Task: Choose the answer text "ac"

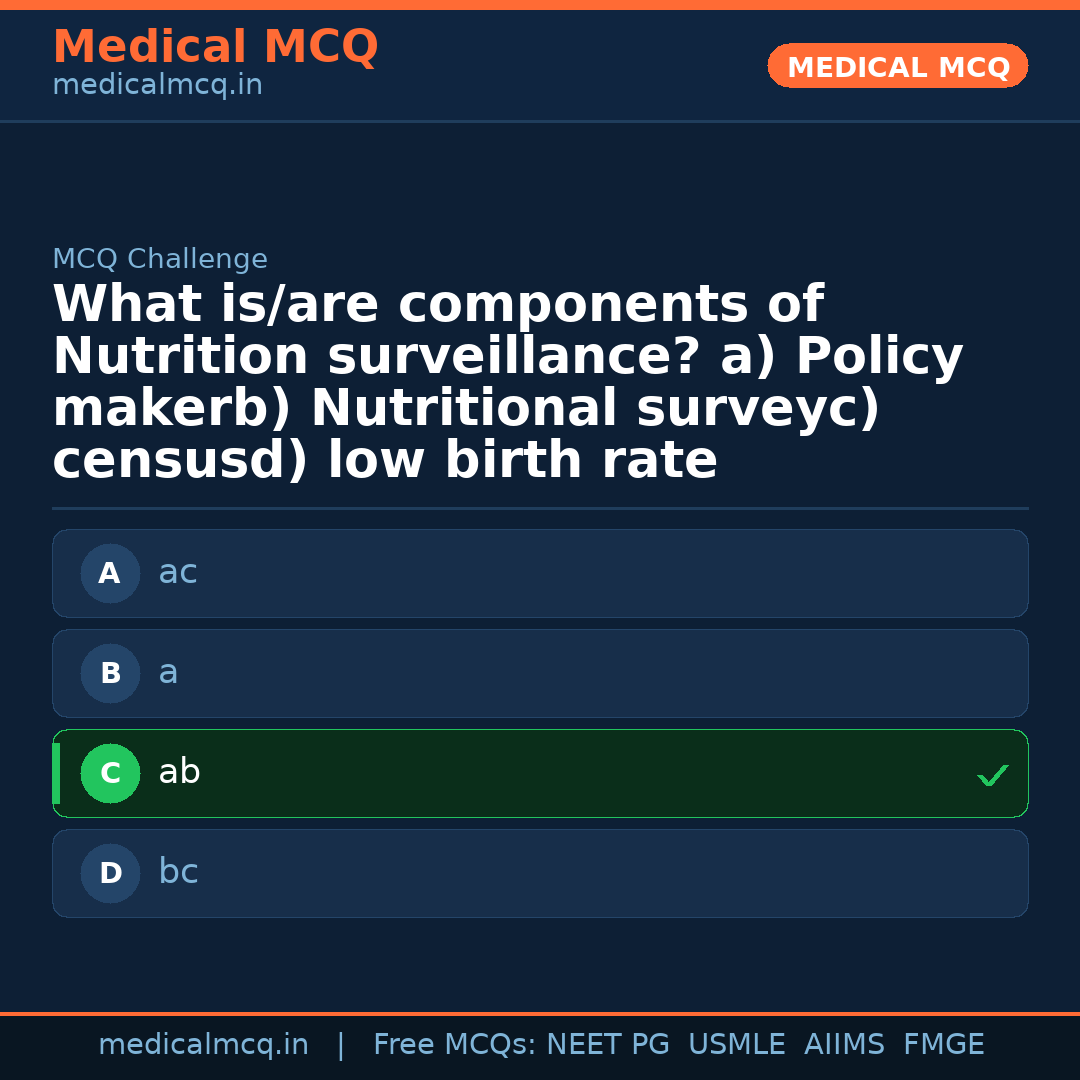Action: tap(178, 573)
